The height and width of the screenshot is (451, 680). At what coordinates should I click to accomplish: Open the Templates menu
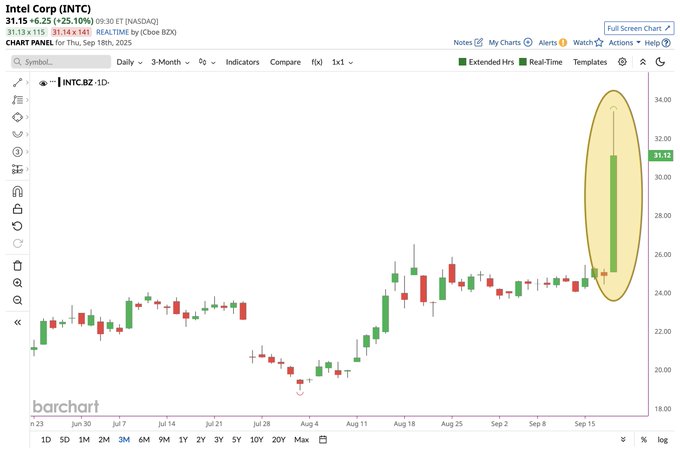(590, 62)
